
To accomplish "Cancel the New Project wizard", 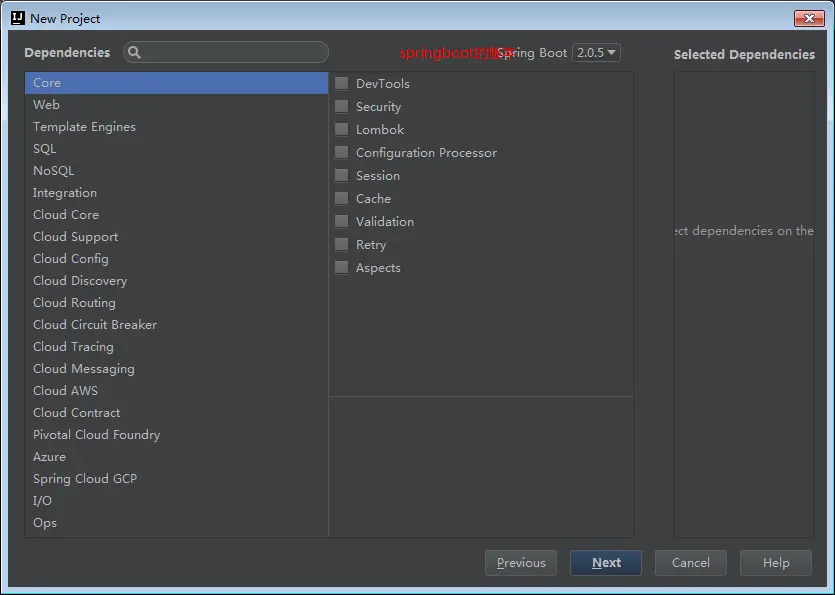I will point(691,563).
